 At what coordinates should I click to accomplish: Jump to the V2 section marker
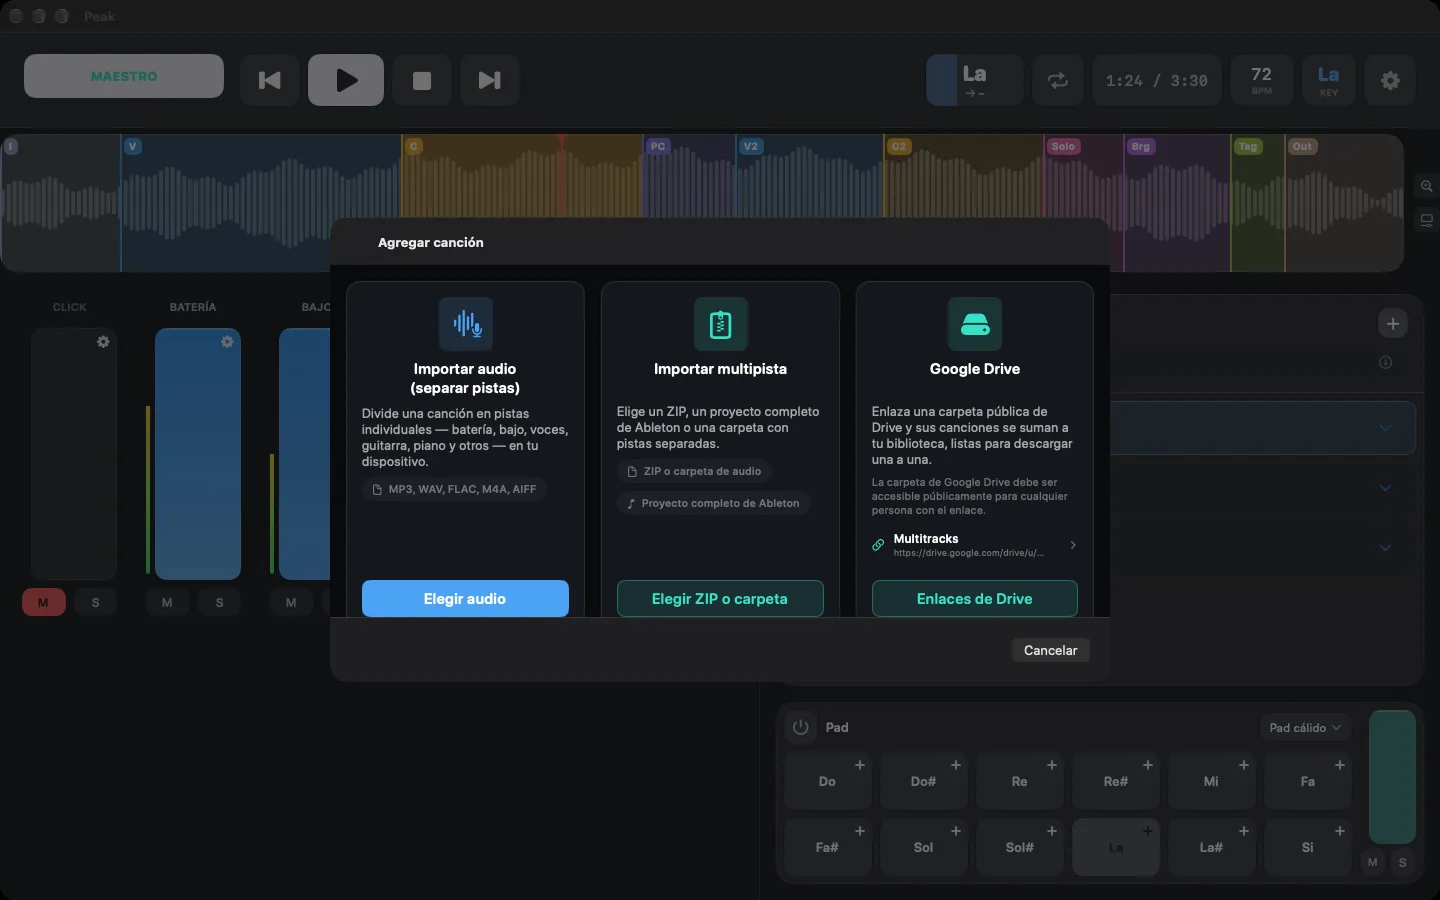[751, 146]
